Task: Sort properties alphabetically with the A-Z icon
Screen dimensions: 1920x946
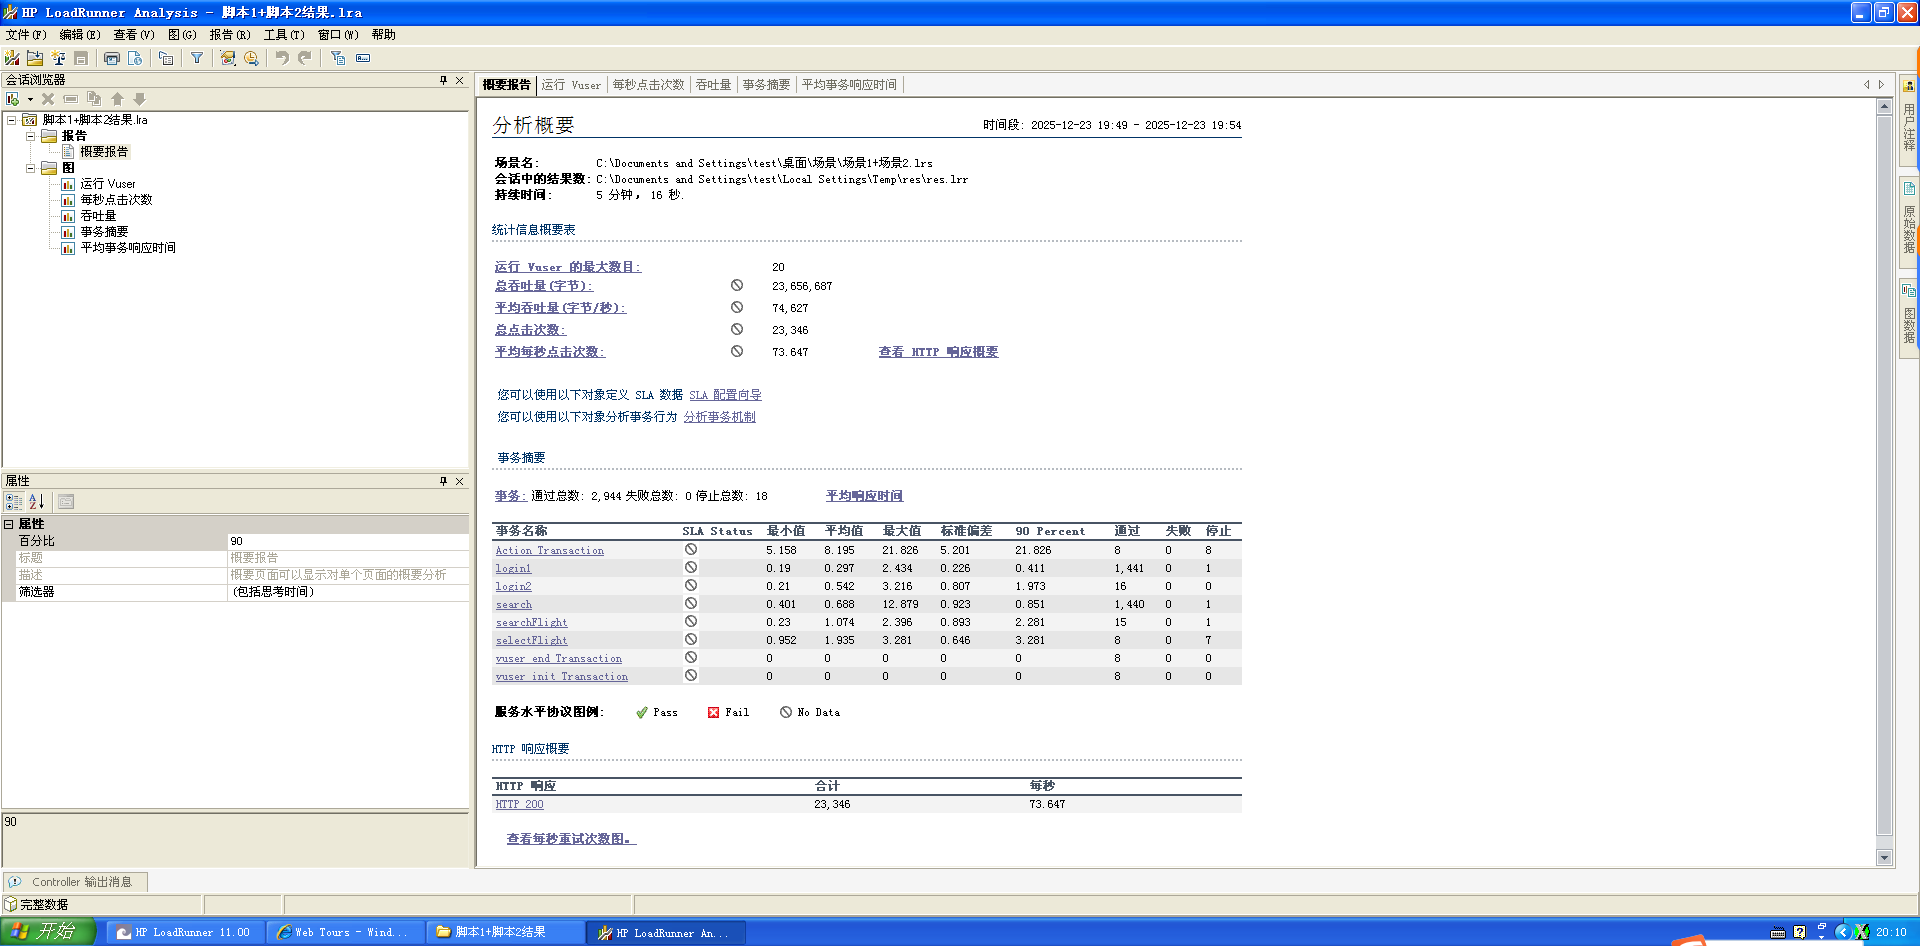Action: pyautogui.click(x=36, y=502)
